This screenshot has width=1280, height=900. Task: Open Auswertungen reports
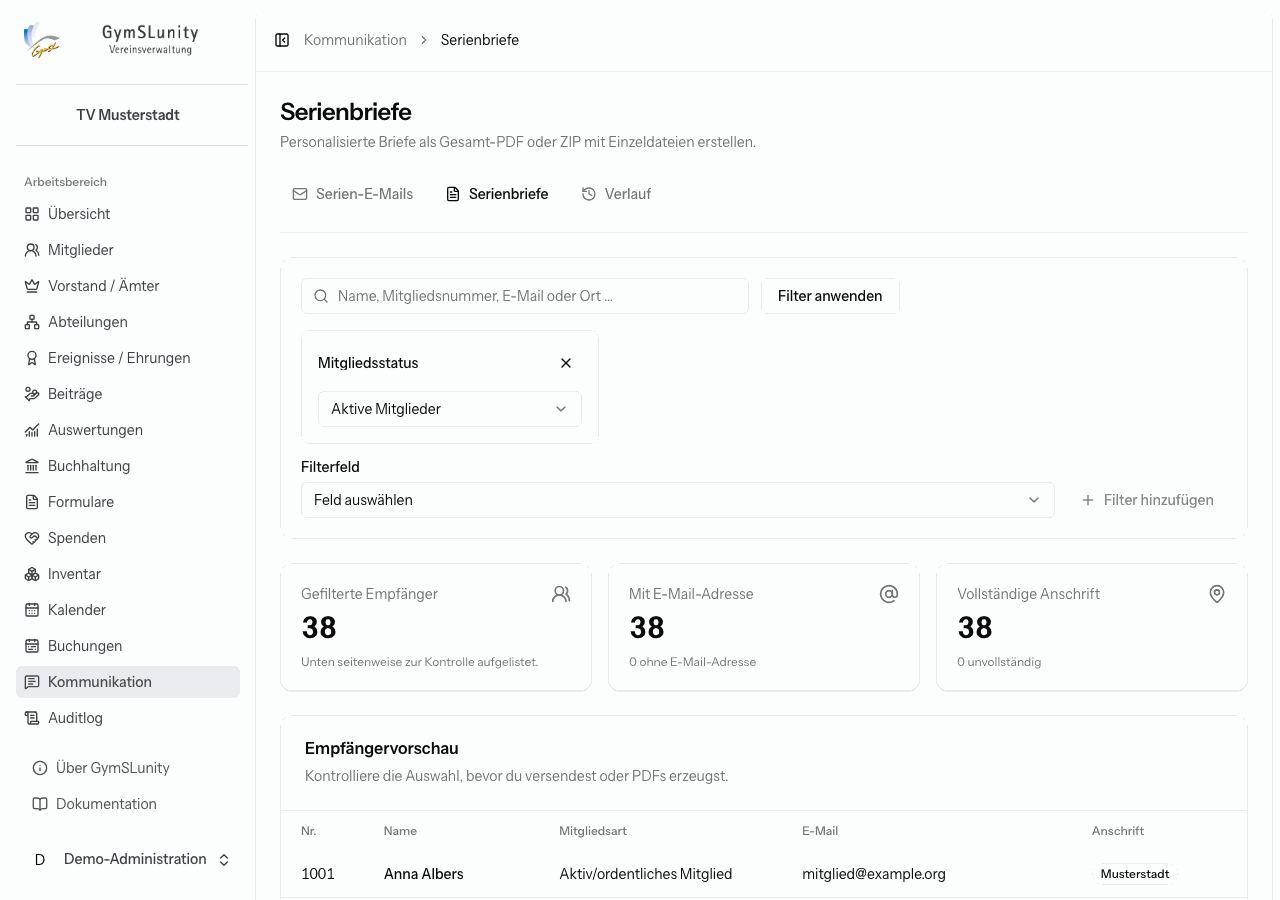click(128, 430)
